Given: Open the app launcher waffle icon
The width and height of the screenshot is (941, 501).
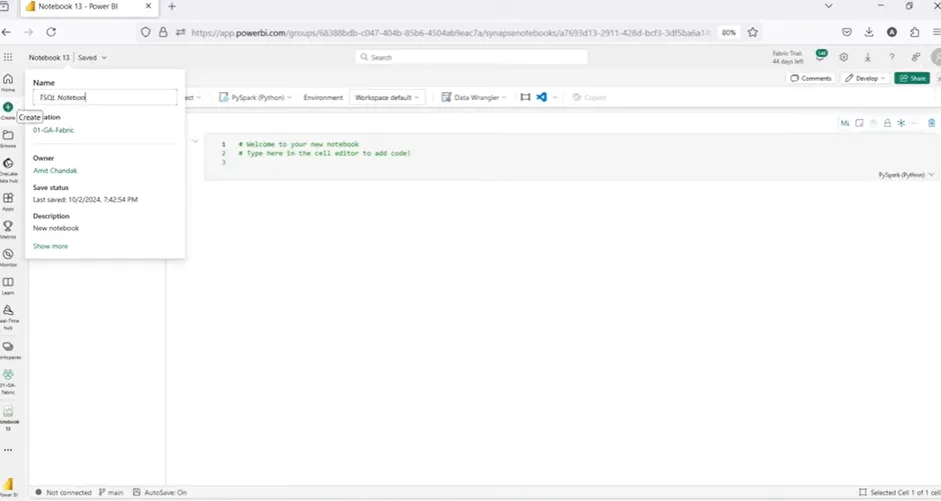Looking at the screenshot, I should tap(8, 57).
